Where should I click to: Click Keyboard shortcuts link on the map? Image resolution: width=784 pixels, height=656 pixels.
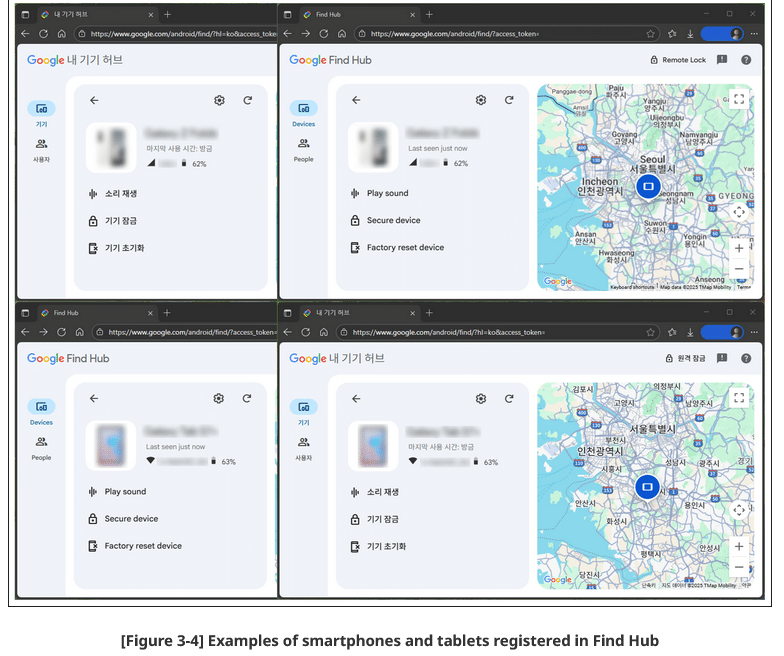click(632, 287)
